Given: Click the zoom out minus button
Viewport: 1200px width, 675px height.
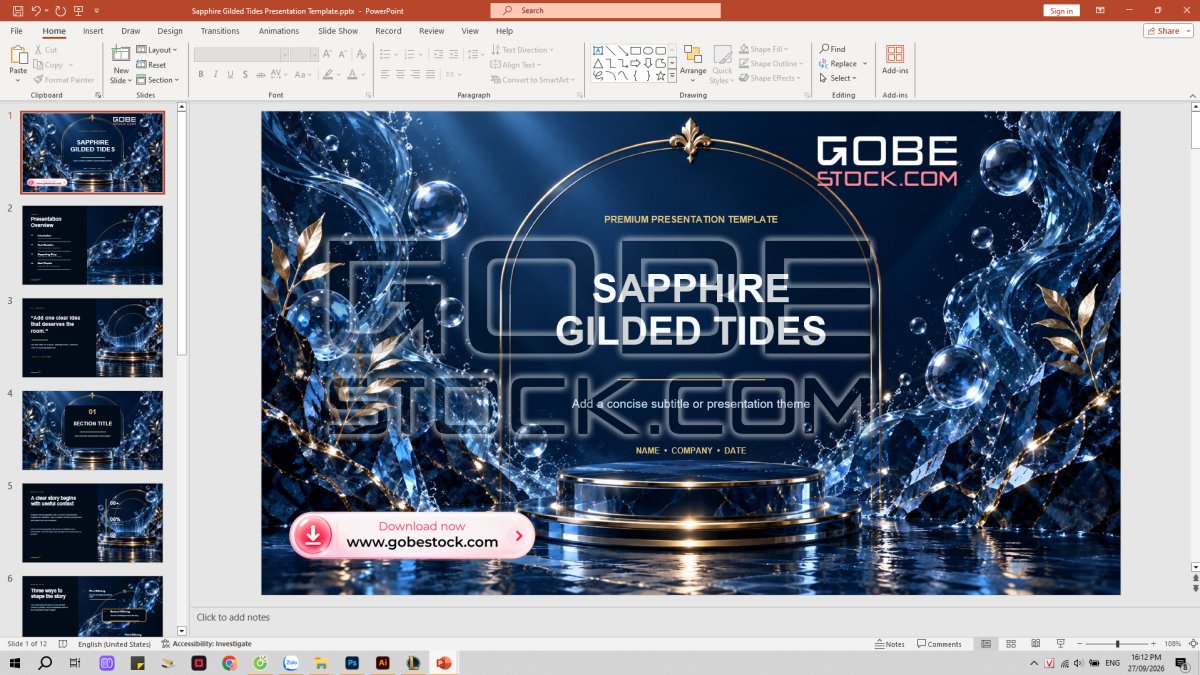Looking at the screenshot, I should pos(1078,644).
